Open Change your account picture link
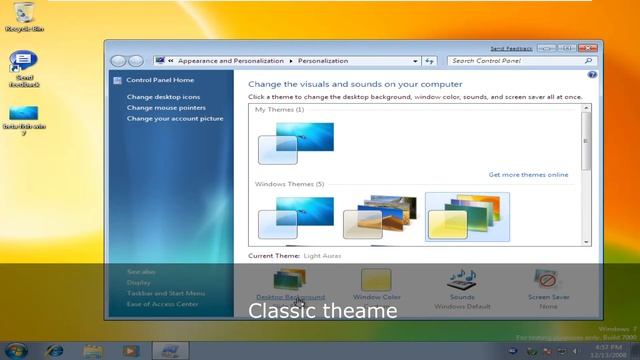640x360 pixels. pyautogui.click(x=175, y=119)
